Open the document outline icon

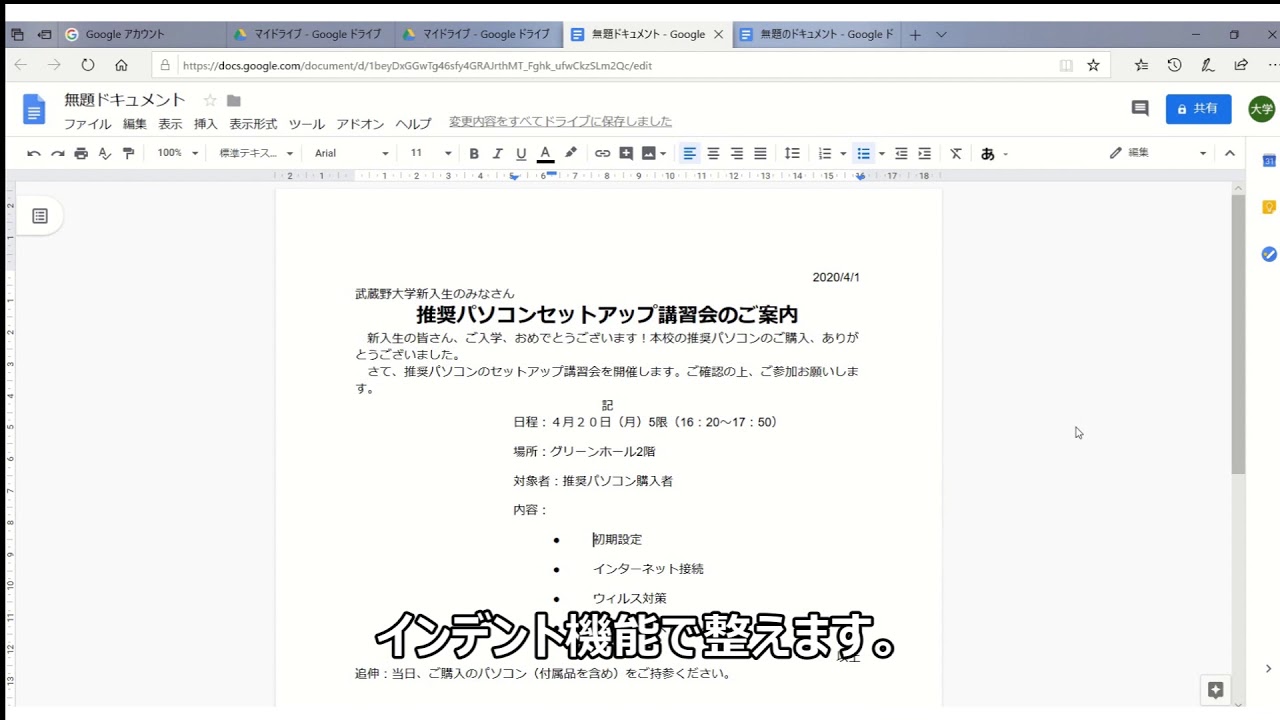pyautogui.click(x=40, y=216)
